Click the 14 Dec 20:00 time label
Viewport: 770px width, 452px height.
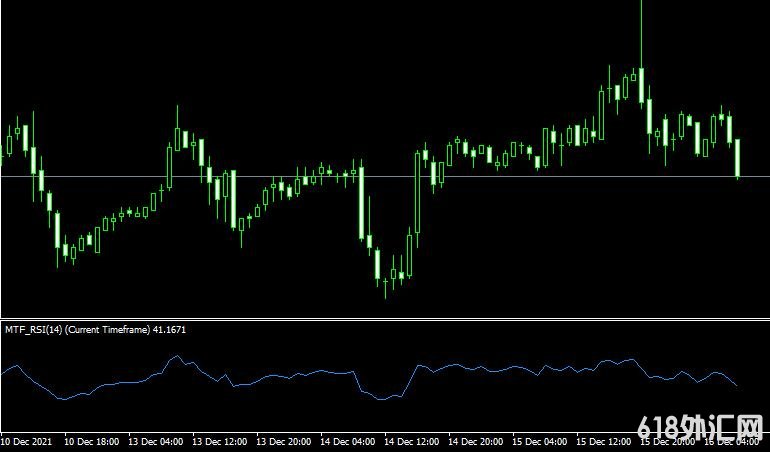(475, 441)
